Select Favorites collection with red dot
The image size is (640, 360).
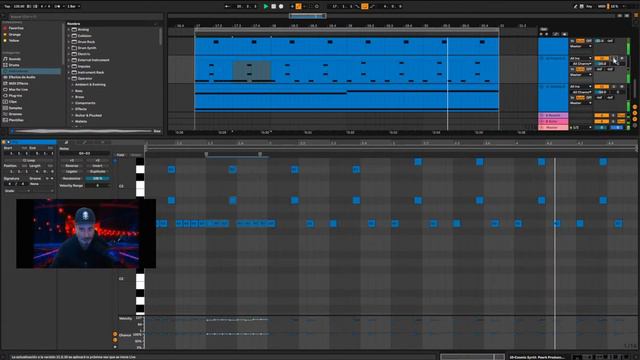click(x=16, y=28)
